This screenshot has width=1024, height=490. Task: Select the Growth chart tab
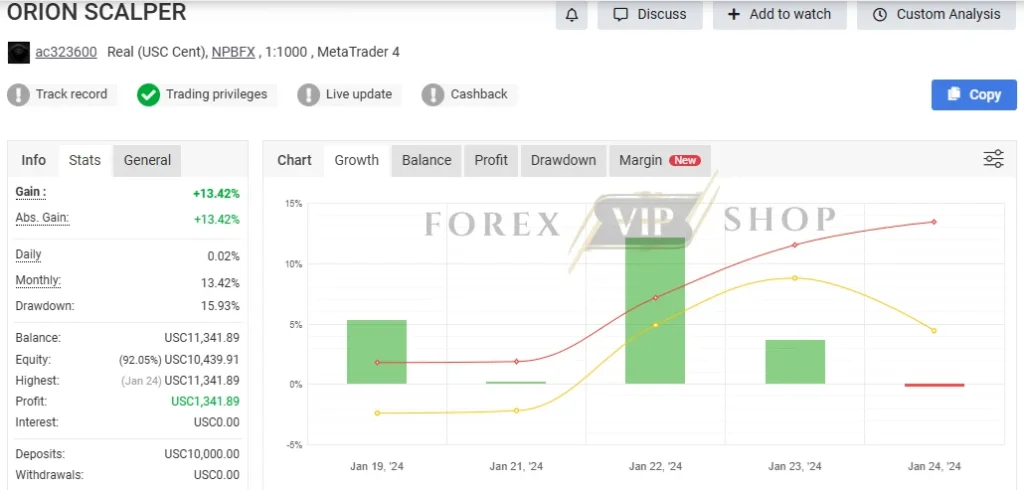357,160
